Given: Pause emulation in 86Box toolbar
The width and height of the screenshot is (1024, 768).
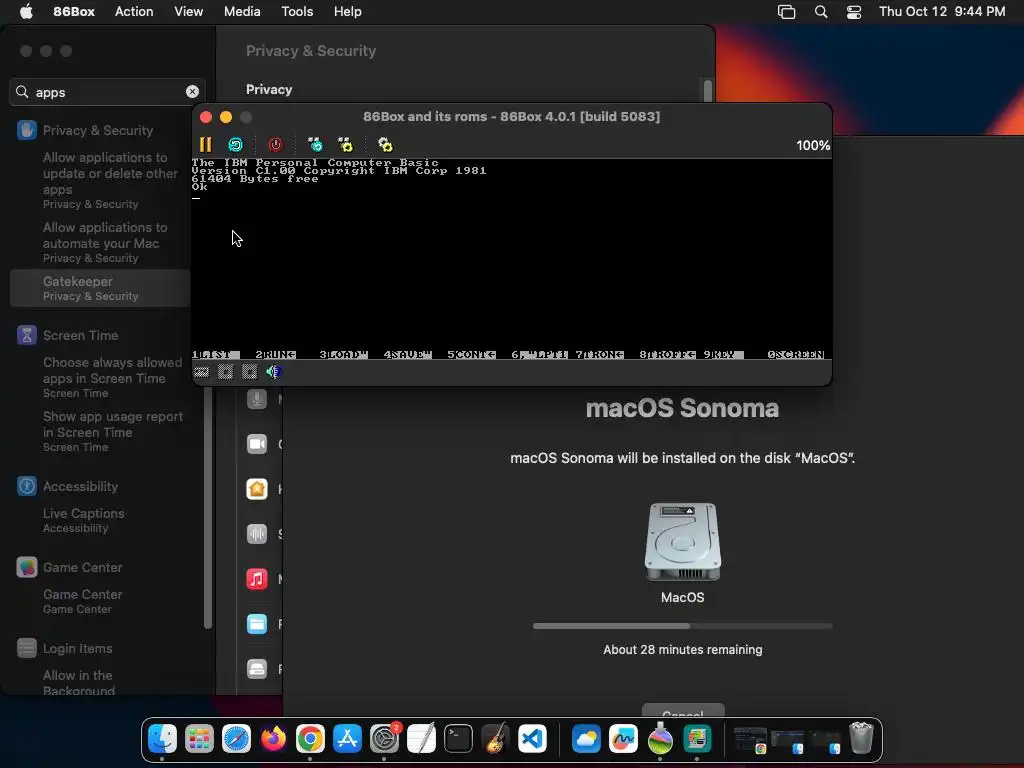Looking at the screenshot, I should coord(205,144).
